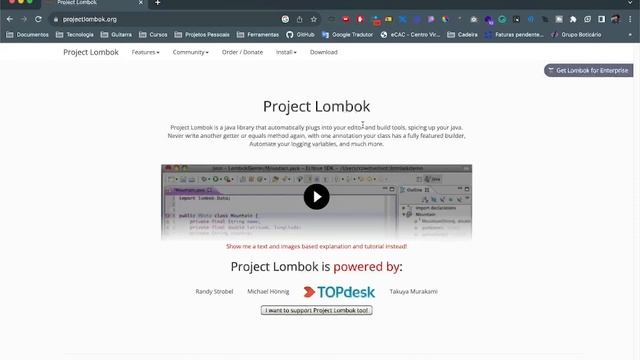Open the Tecnologia bookmark folder
Image resolution: width=640 pixels, height=360 pixels.
75,35
